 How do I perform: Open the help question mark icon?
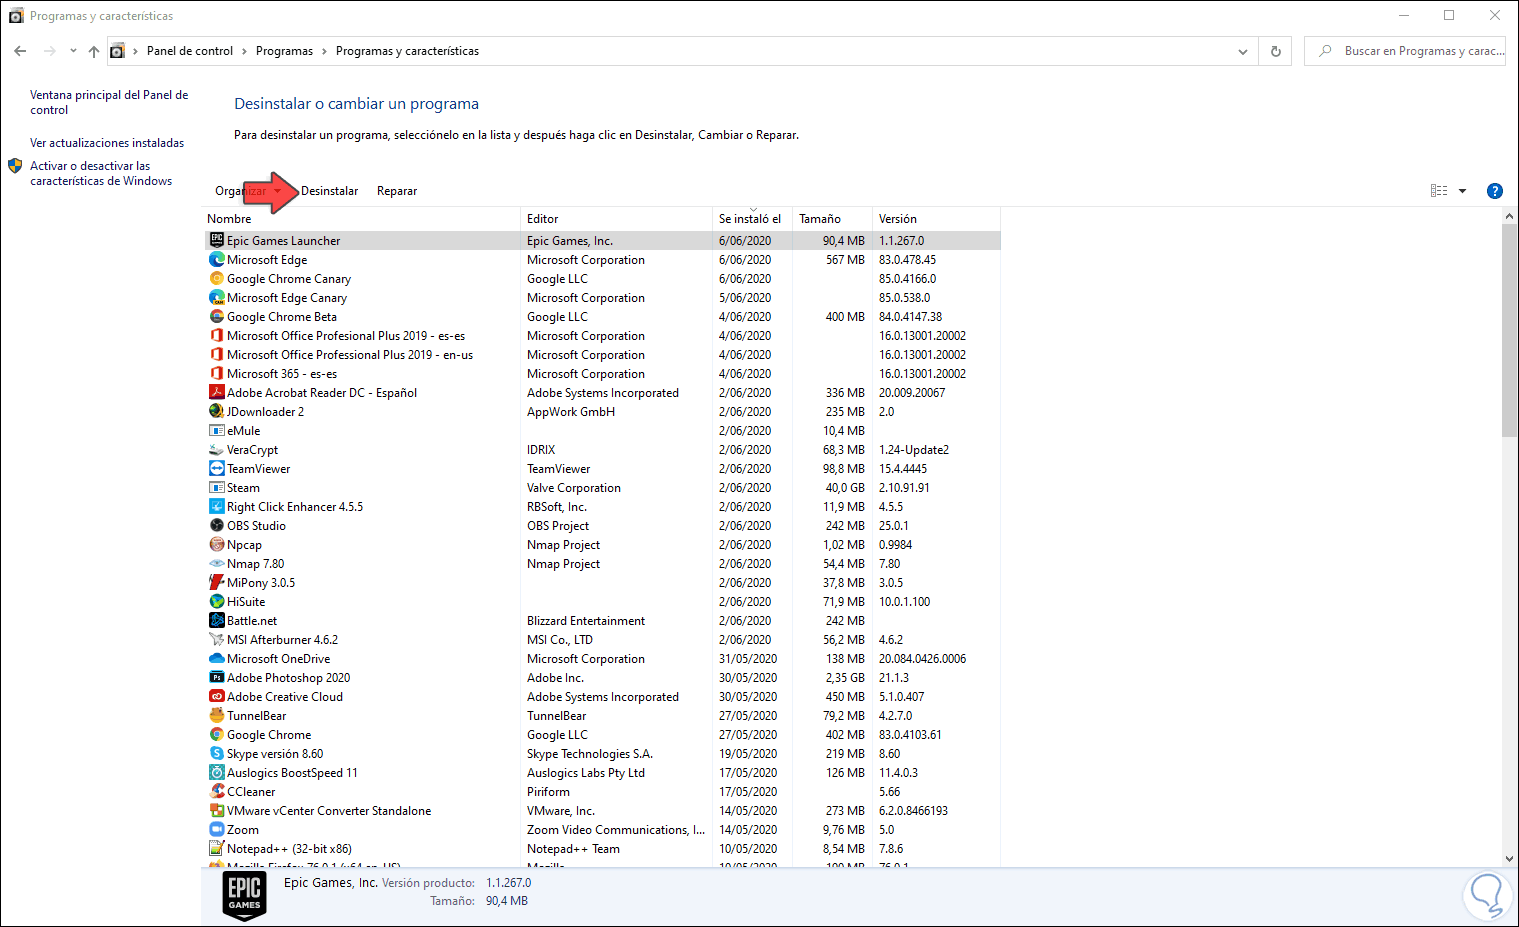1495,191
